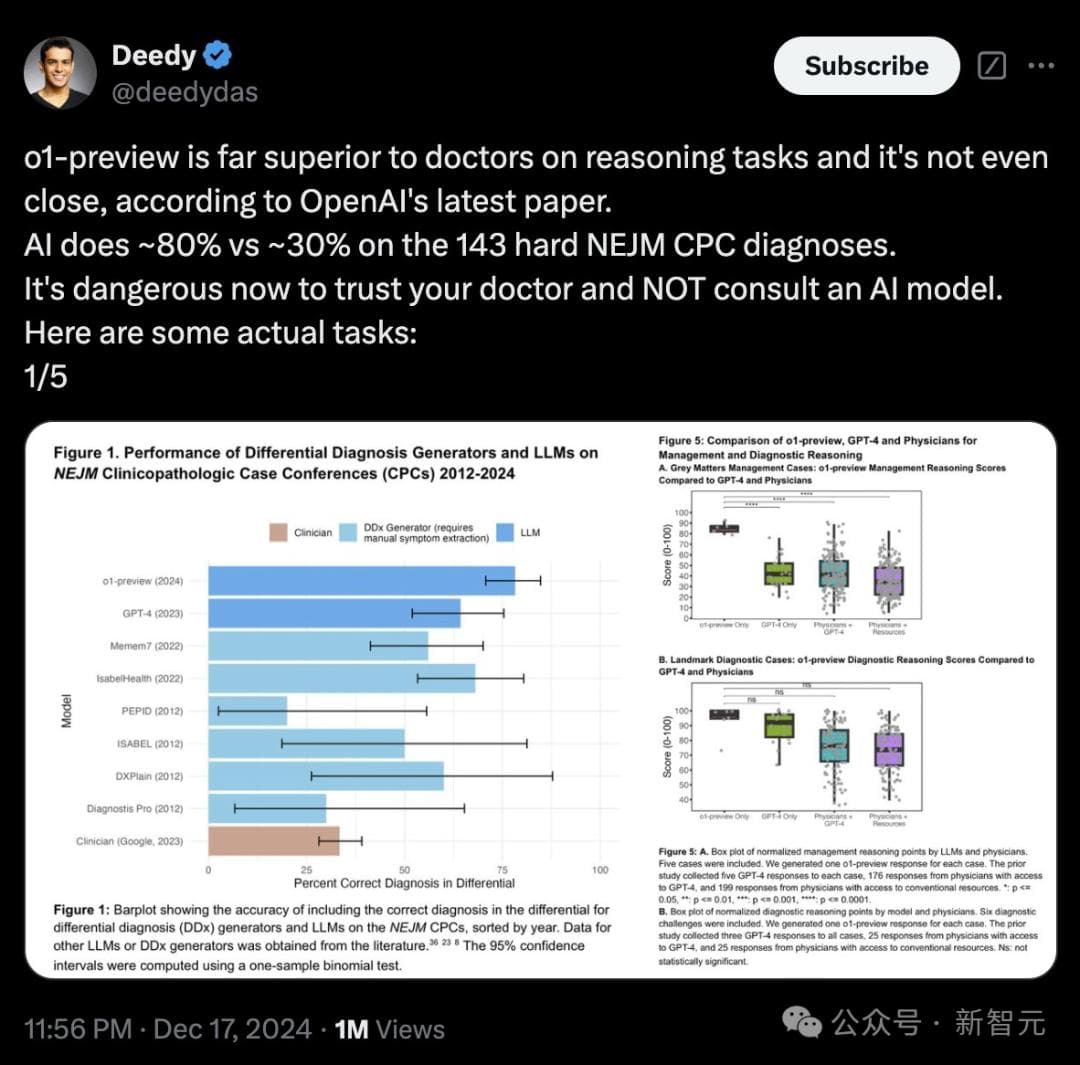This screenshot has height=1065, width=1080.
Task: Click the brown Clinician legend swatch
Action: click(279, 532)
